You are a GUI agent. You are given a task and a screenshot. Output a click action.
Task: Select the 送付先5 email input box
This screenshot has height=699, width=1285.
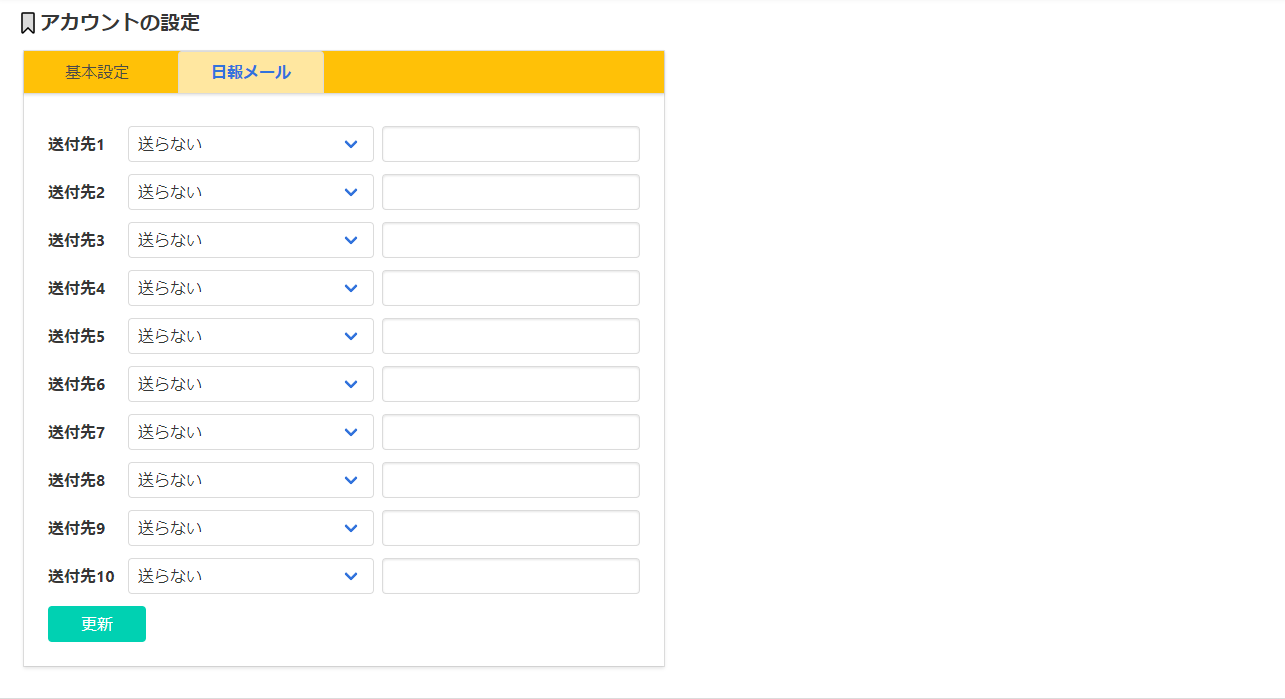point(511,336)
